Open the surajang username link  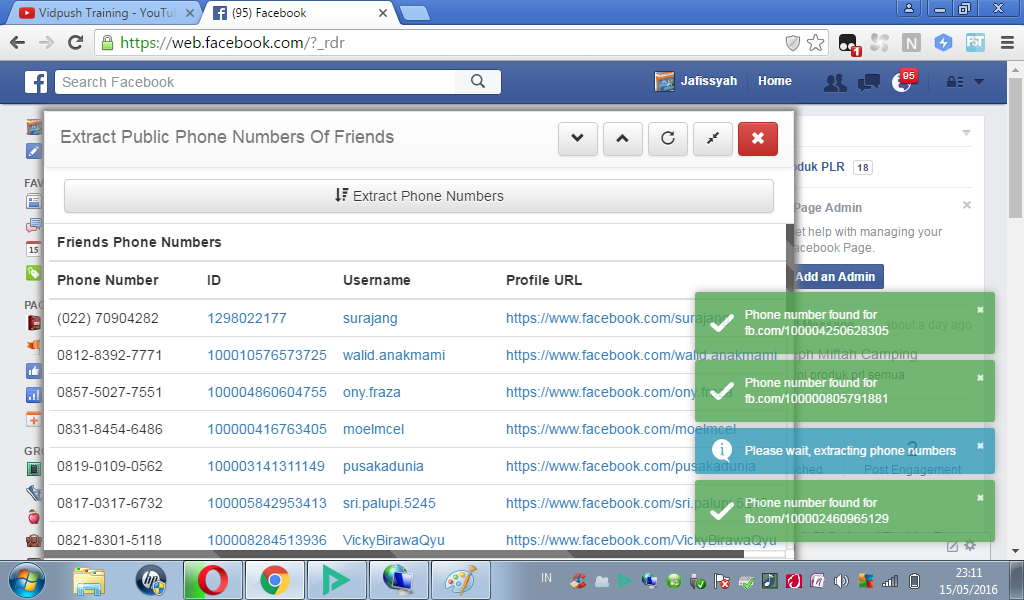370,318
